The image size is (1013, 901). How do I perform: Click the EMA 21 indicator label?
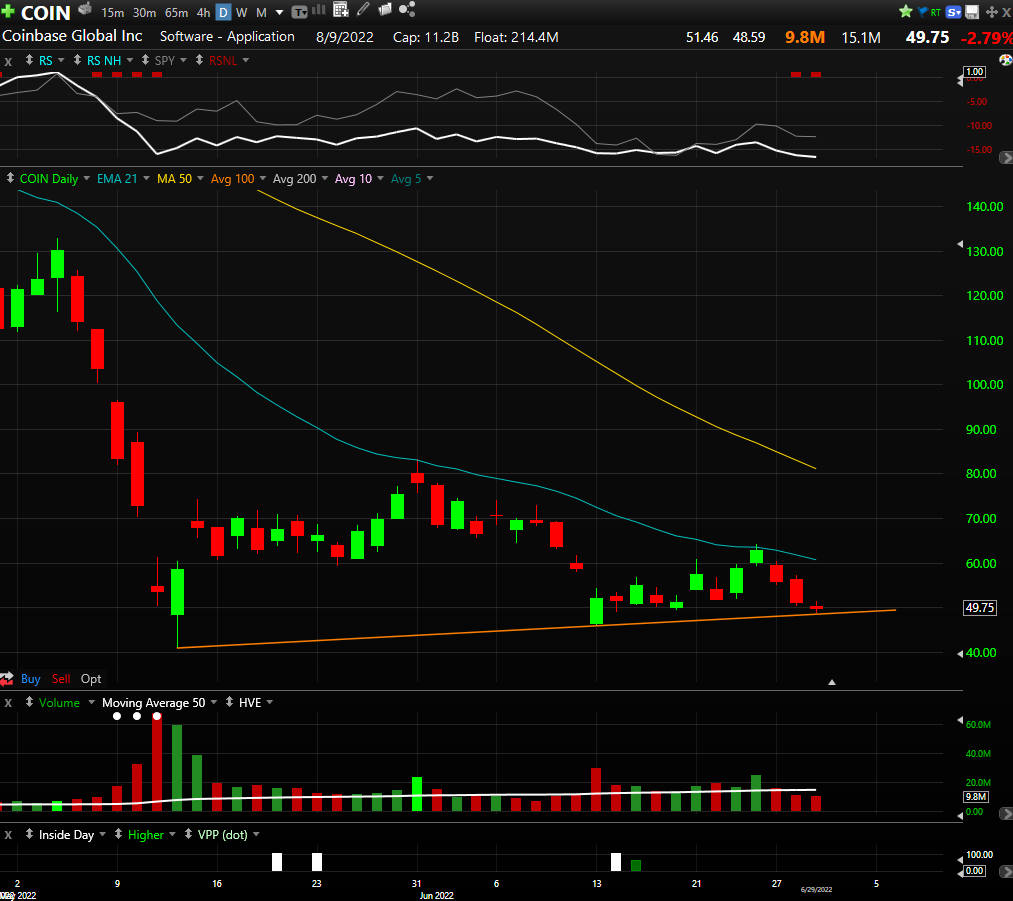117,179
